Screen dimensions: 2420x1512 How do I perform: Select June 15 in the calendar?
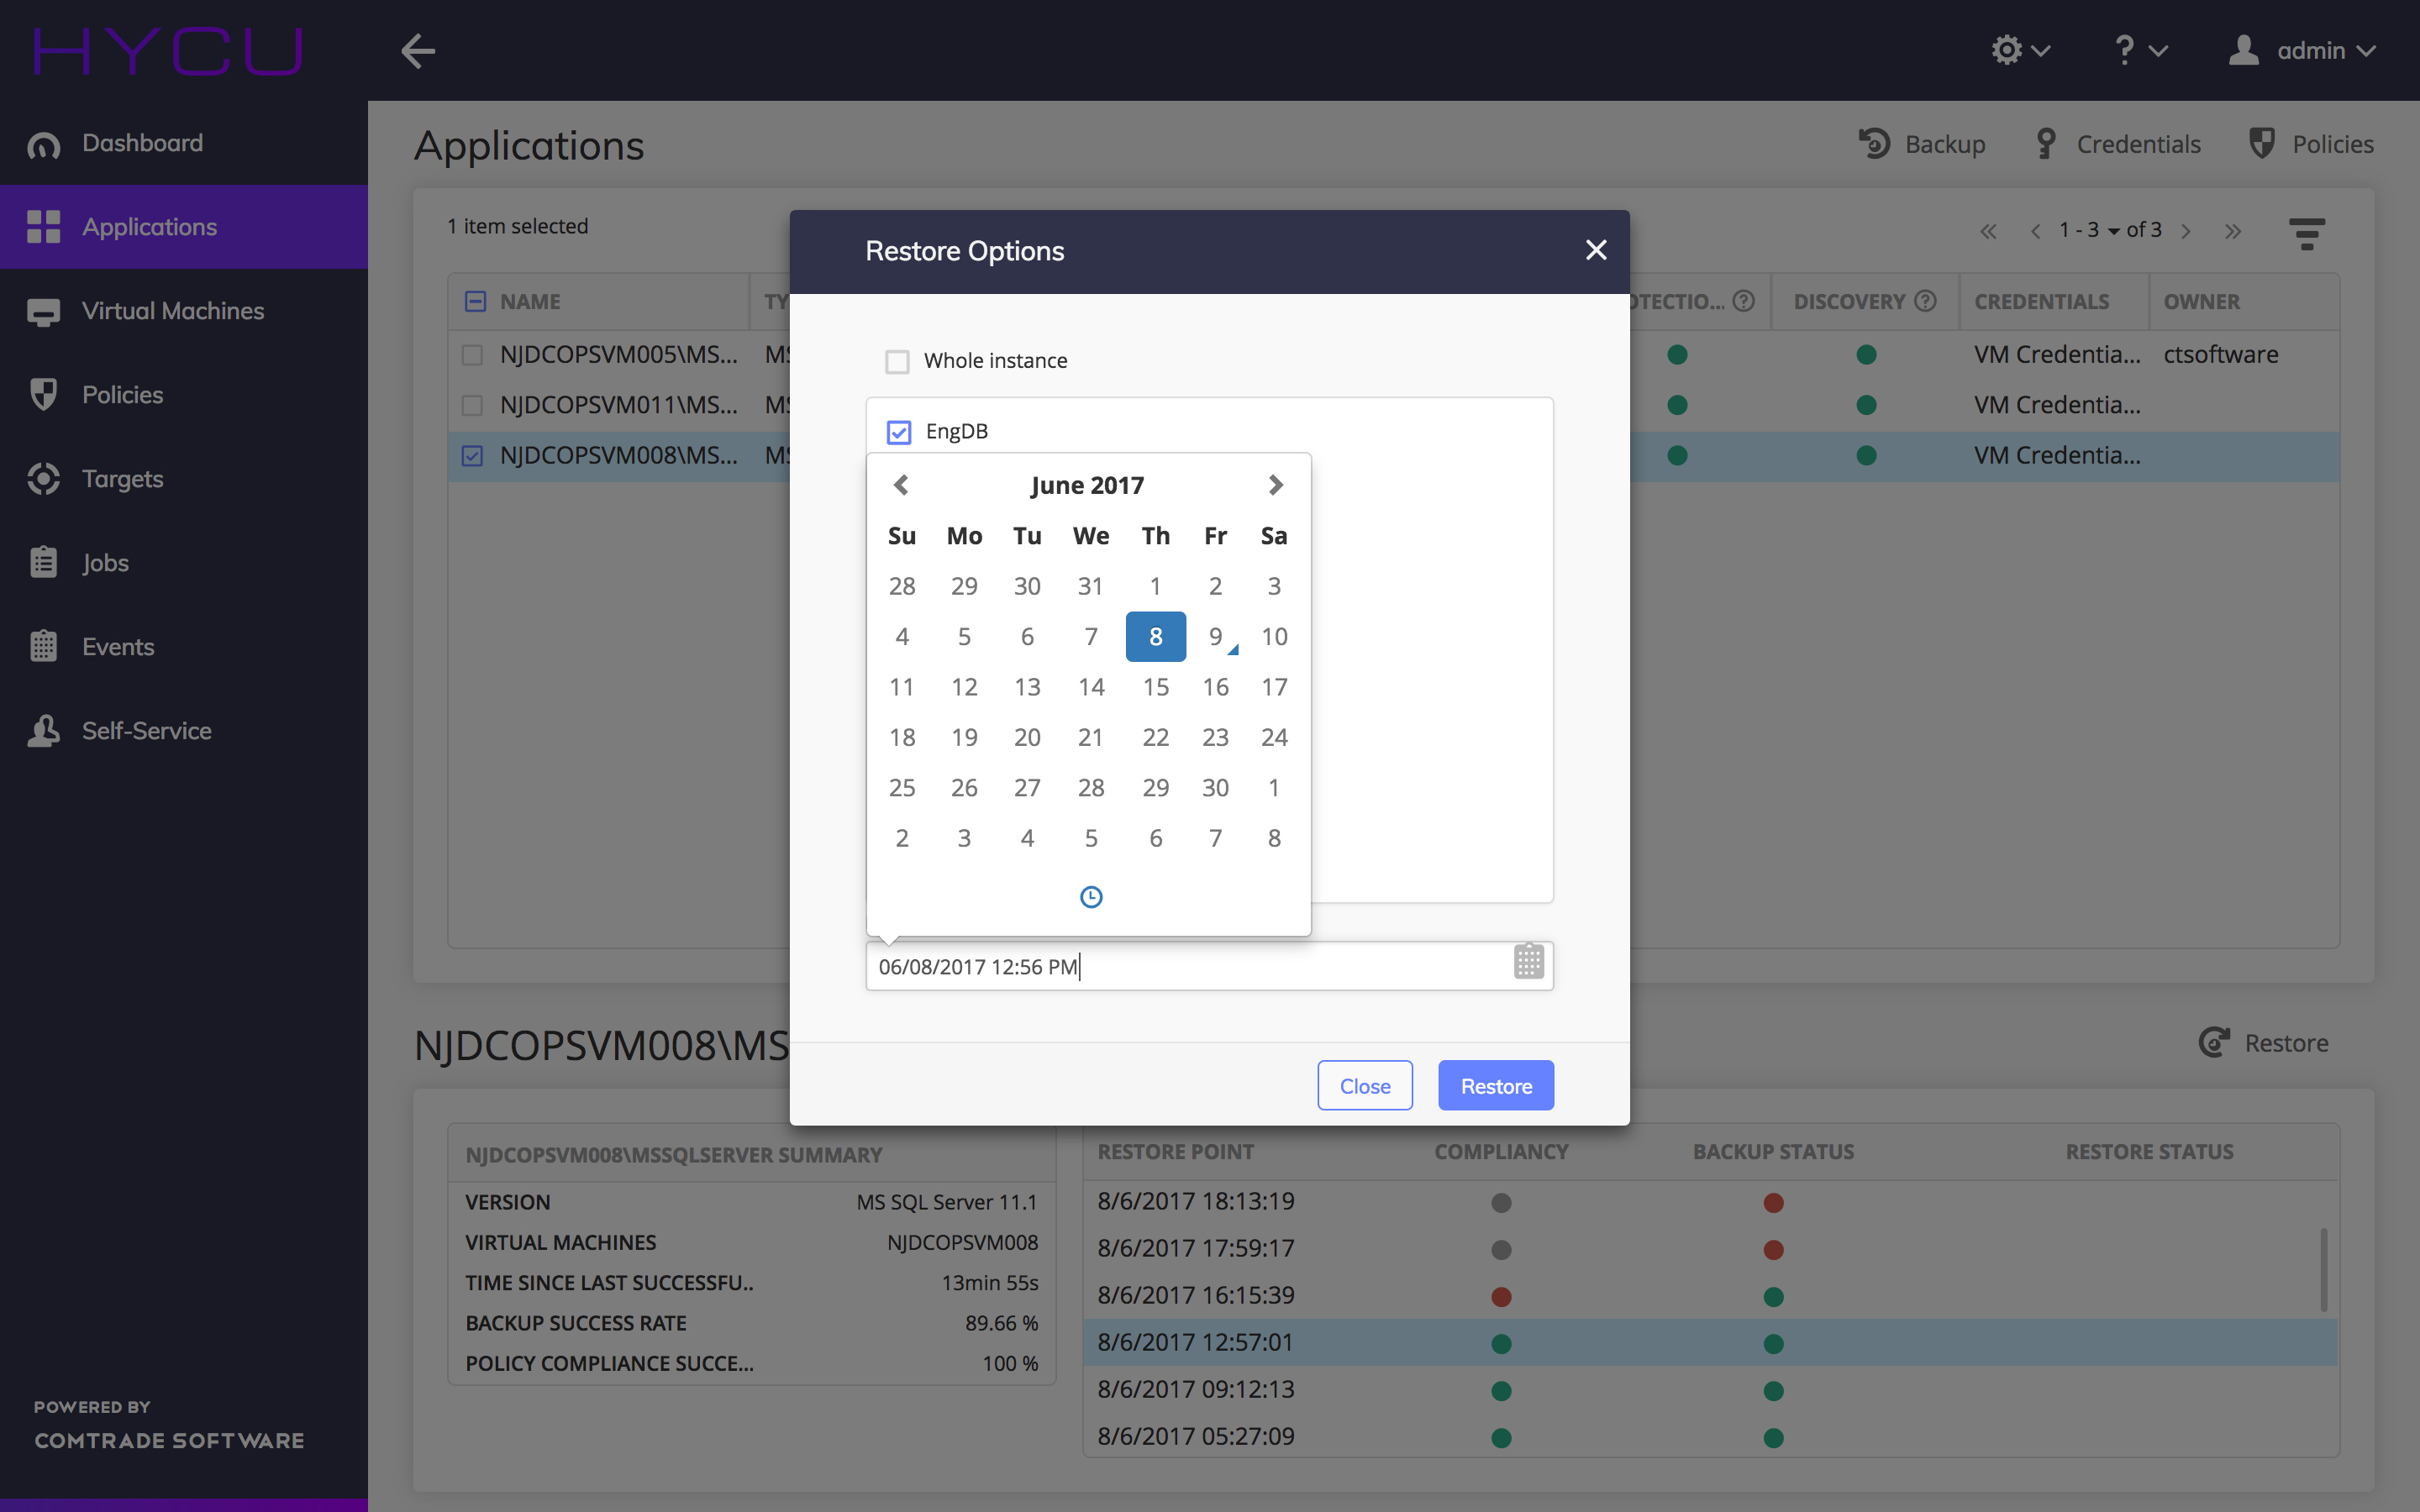[1155, 687]
